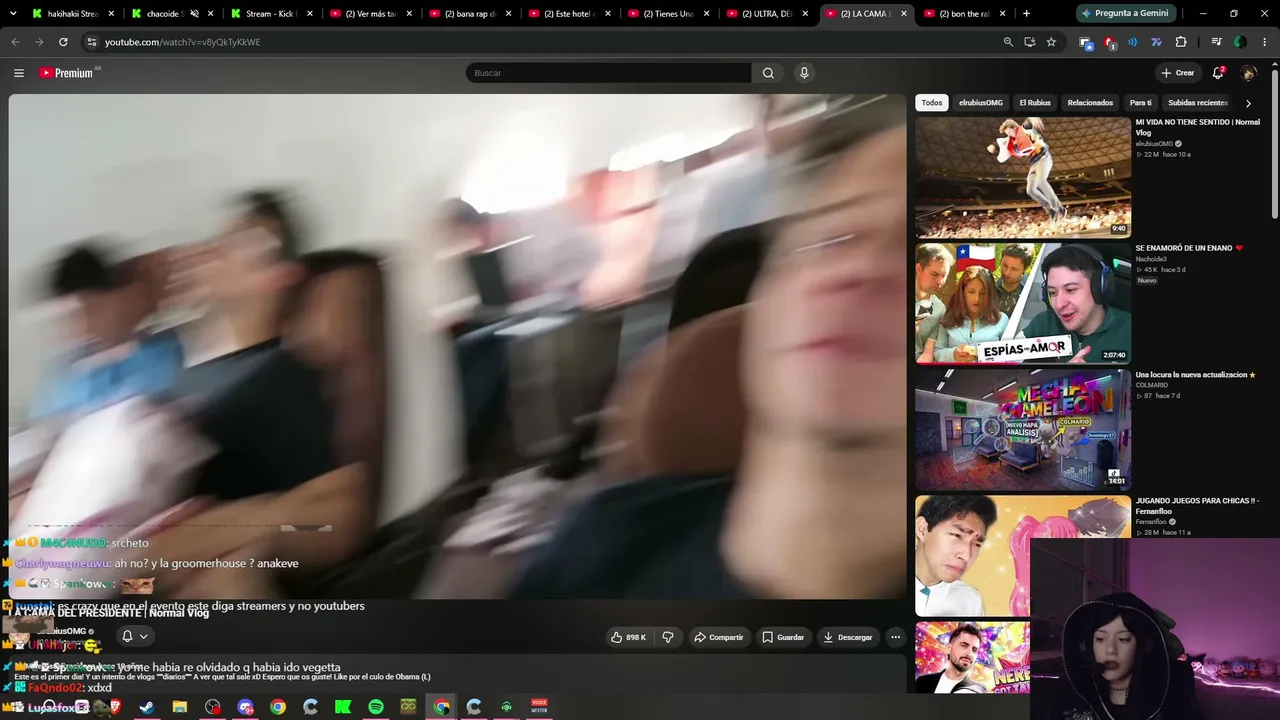
Task: Select the Todos filter chip
Action: [x=932, y=103]
